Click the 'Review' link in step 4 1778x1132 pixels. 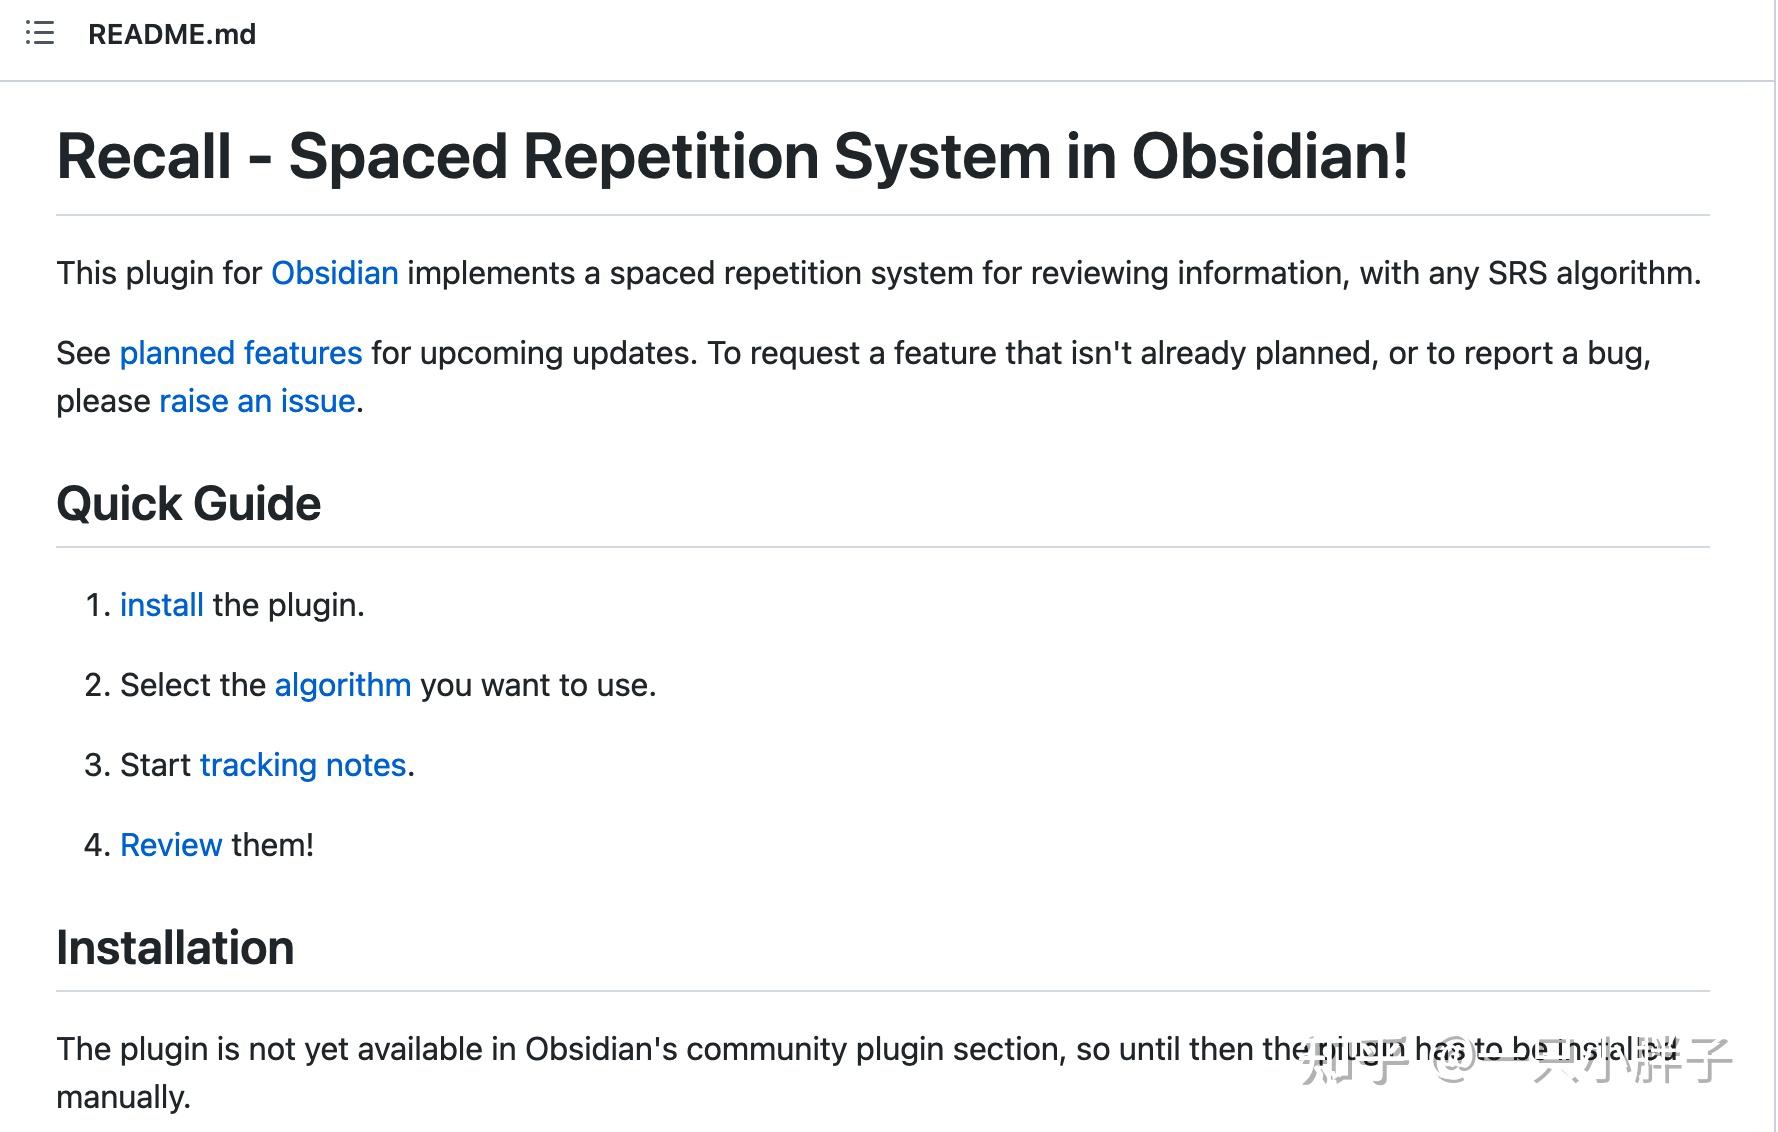[171, 845]
